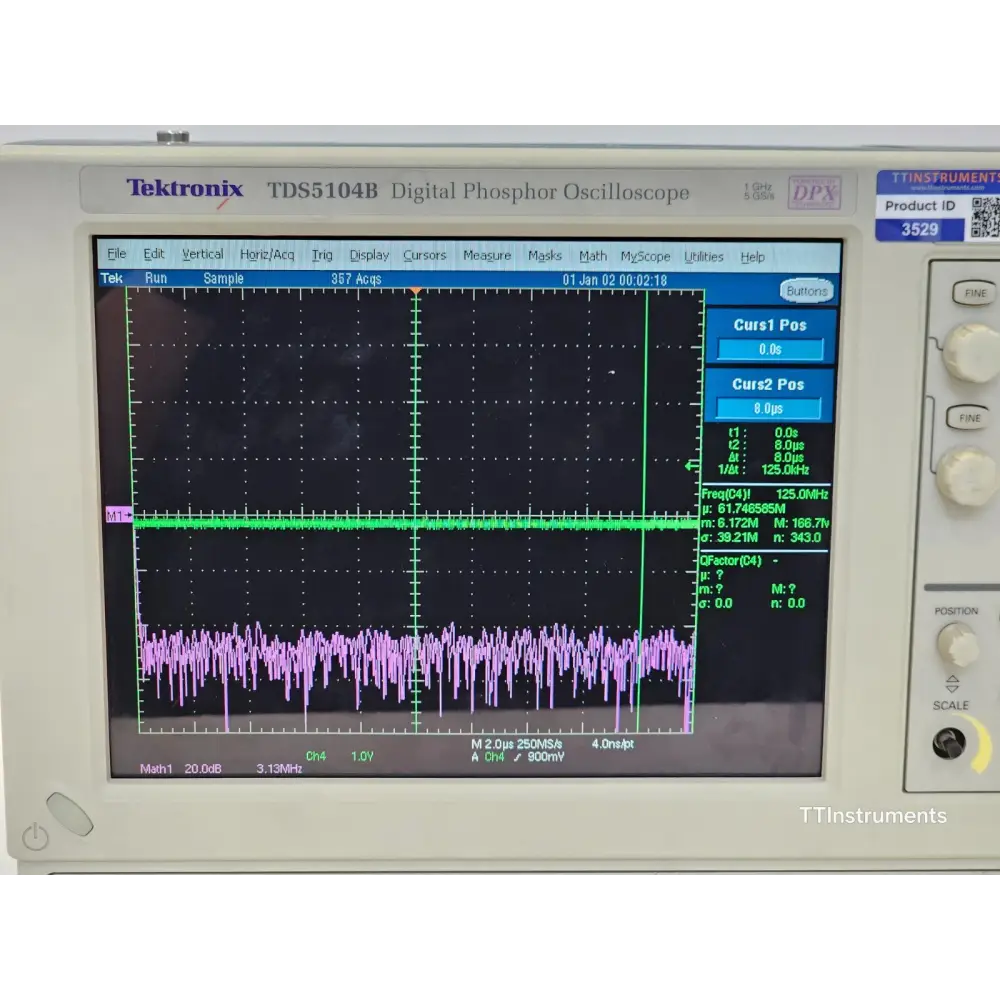Open the Display menu
Viewport: 1000px width, 1000px height.
[x=369, y=255]
